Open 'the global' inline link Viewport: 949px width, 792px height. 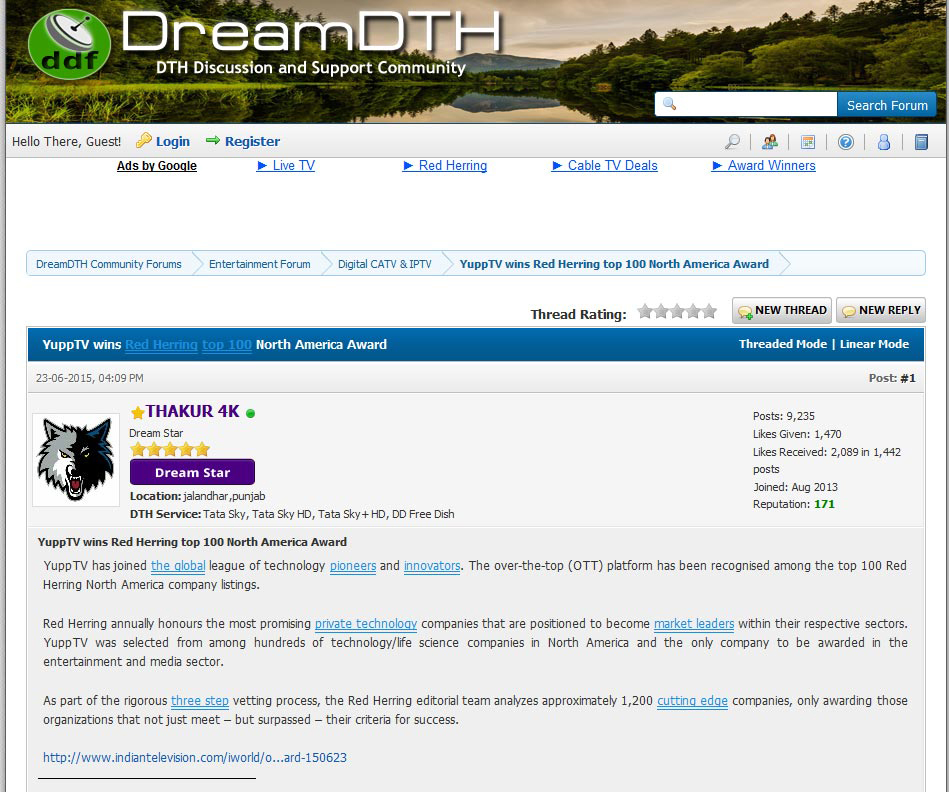click(x=178, y=566)
